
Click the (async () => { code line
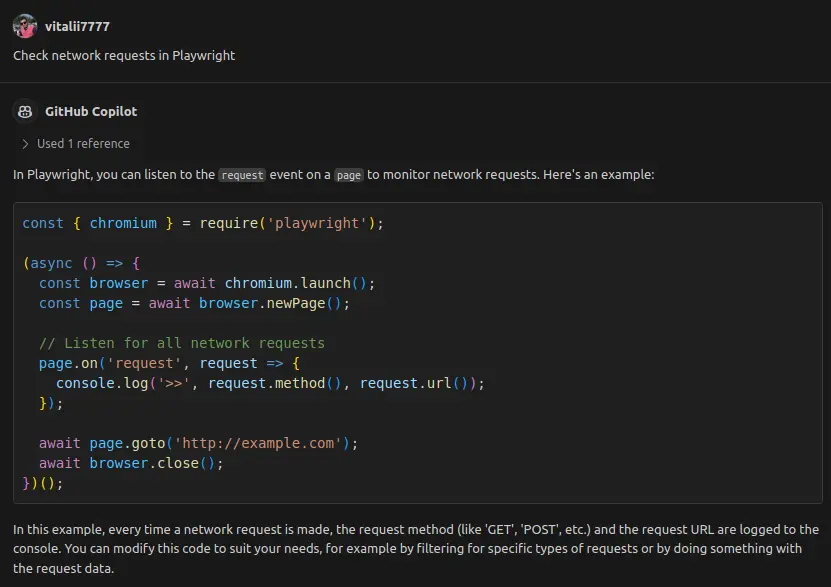point(81,263)
